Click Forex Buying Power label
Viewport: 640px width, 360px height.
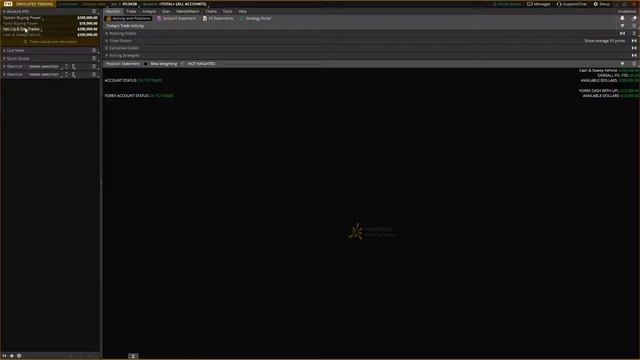click(x=20, y=24)
